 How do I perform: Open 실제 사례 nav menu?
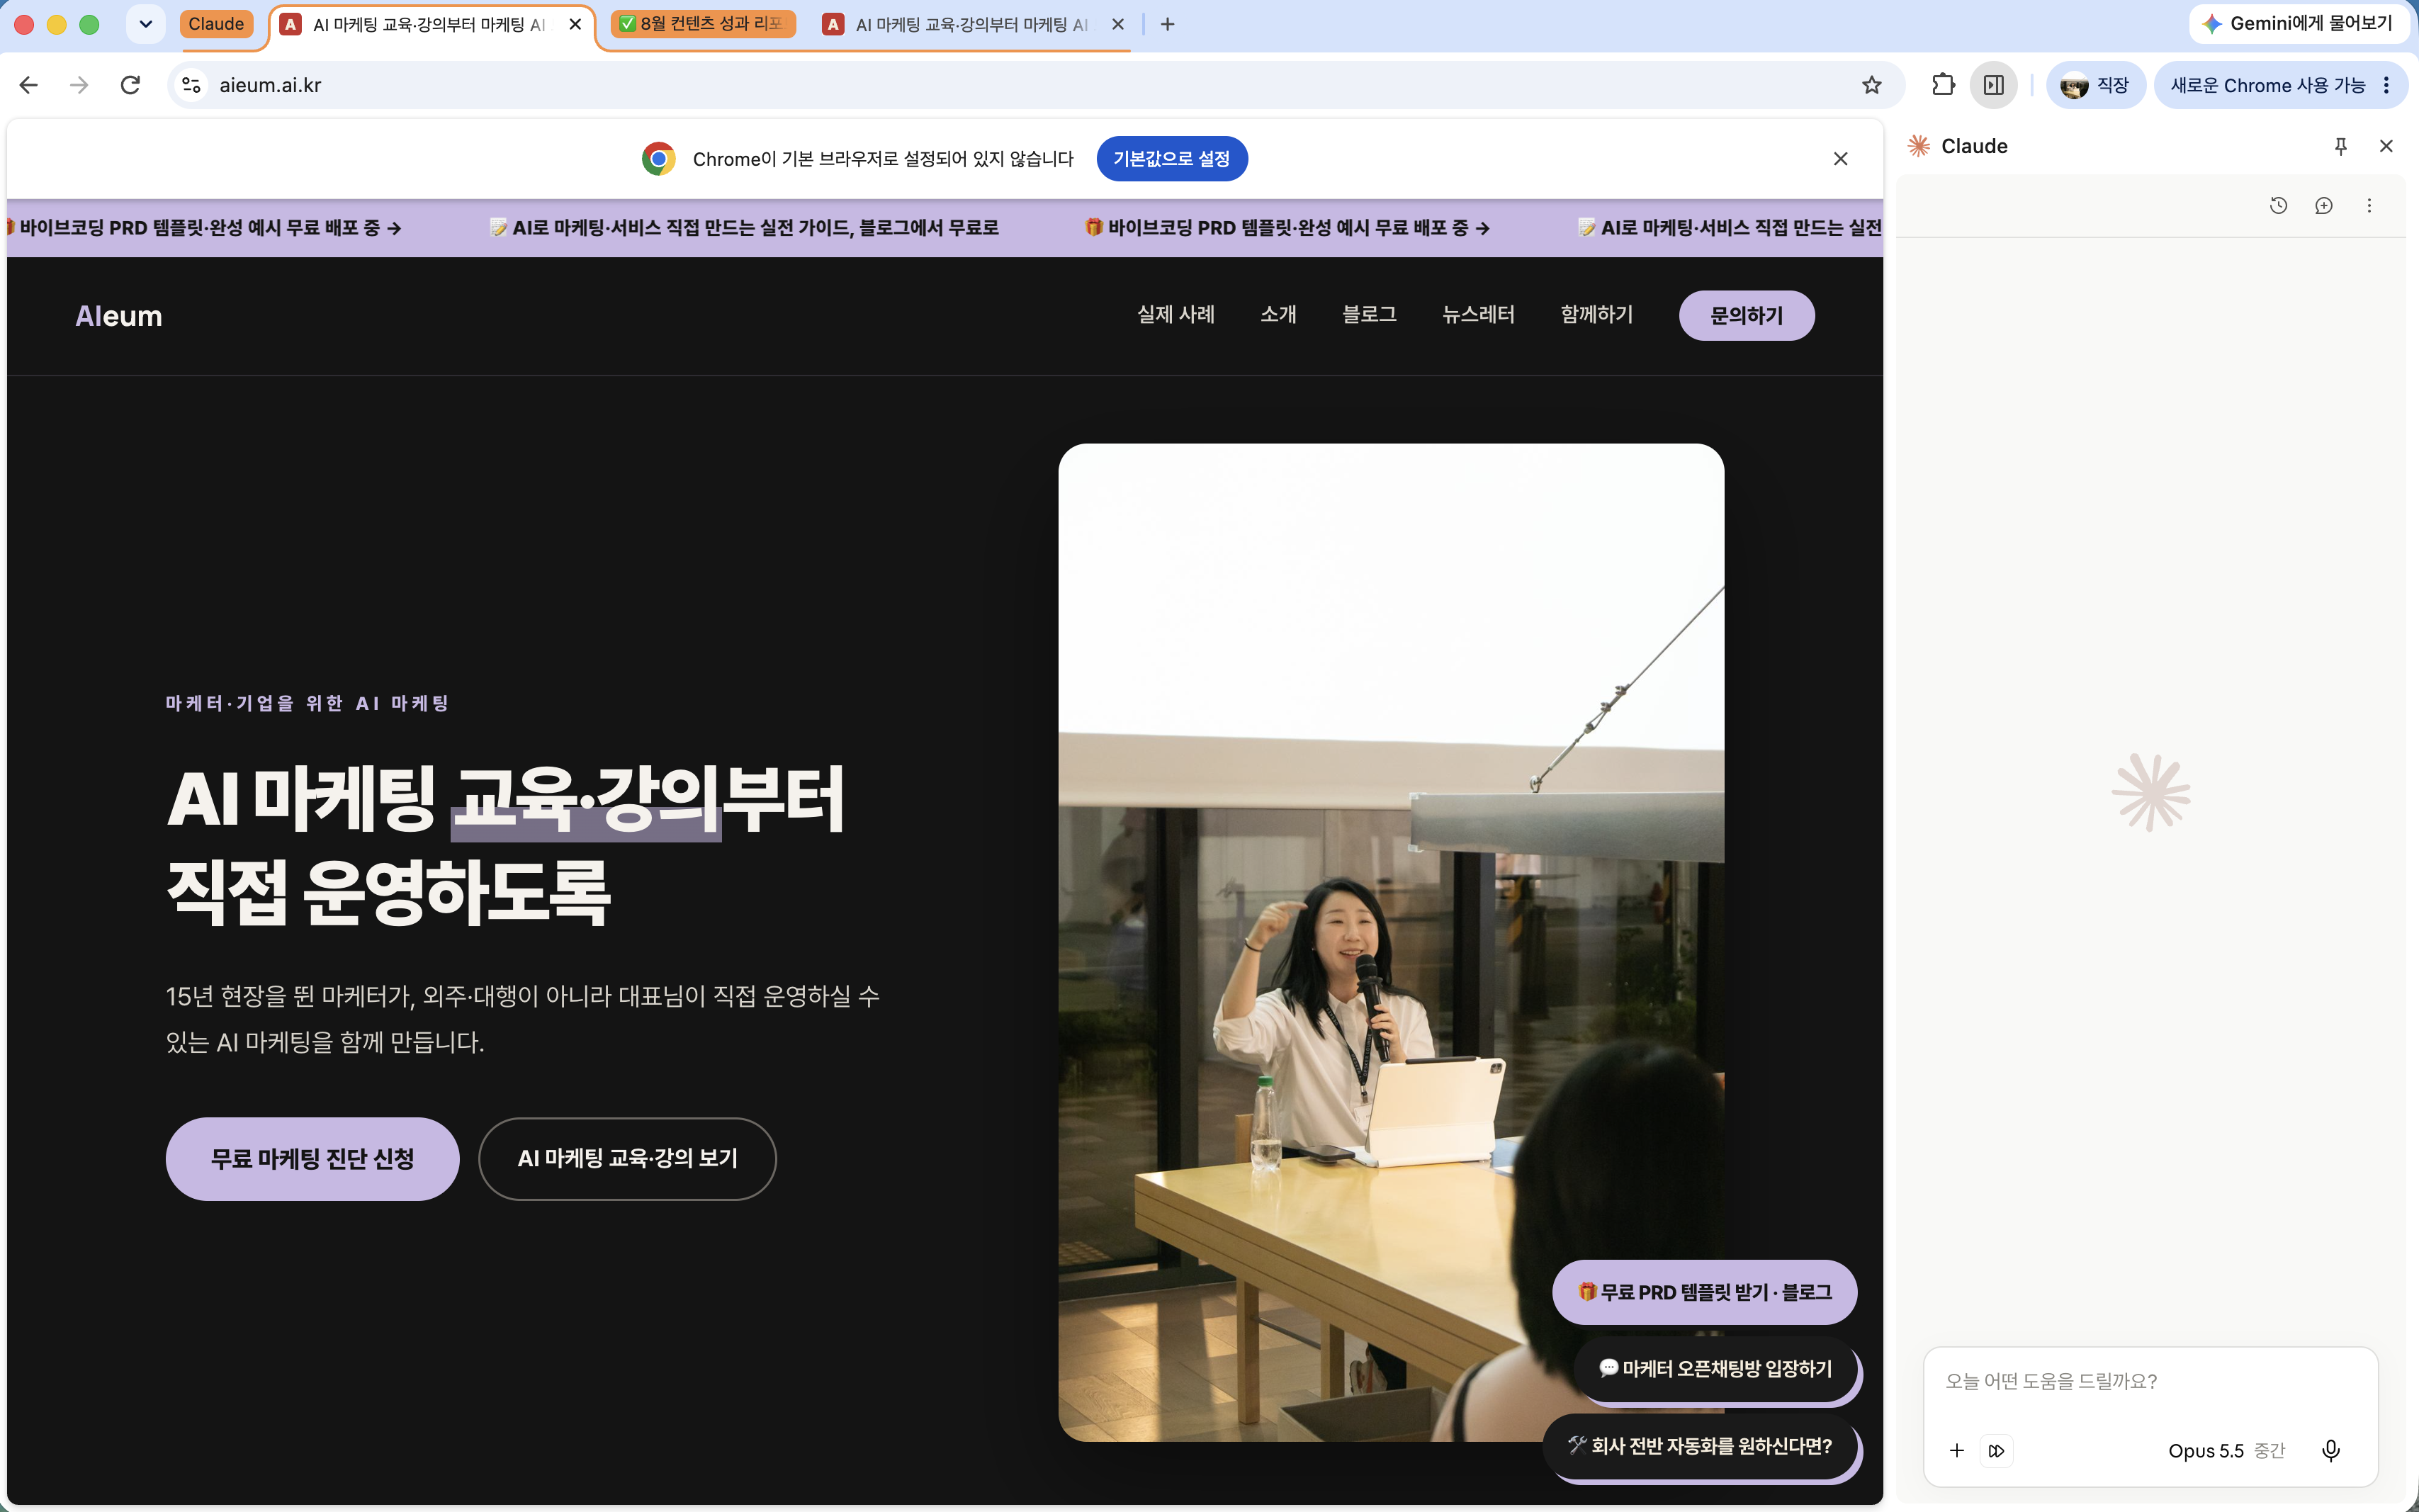1176,315
